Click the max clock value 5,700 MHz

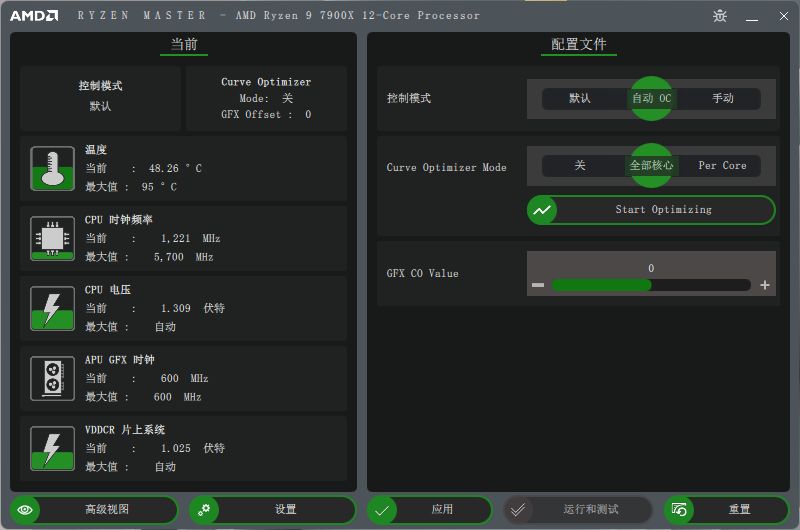[x=184, y=257]
